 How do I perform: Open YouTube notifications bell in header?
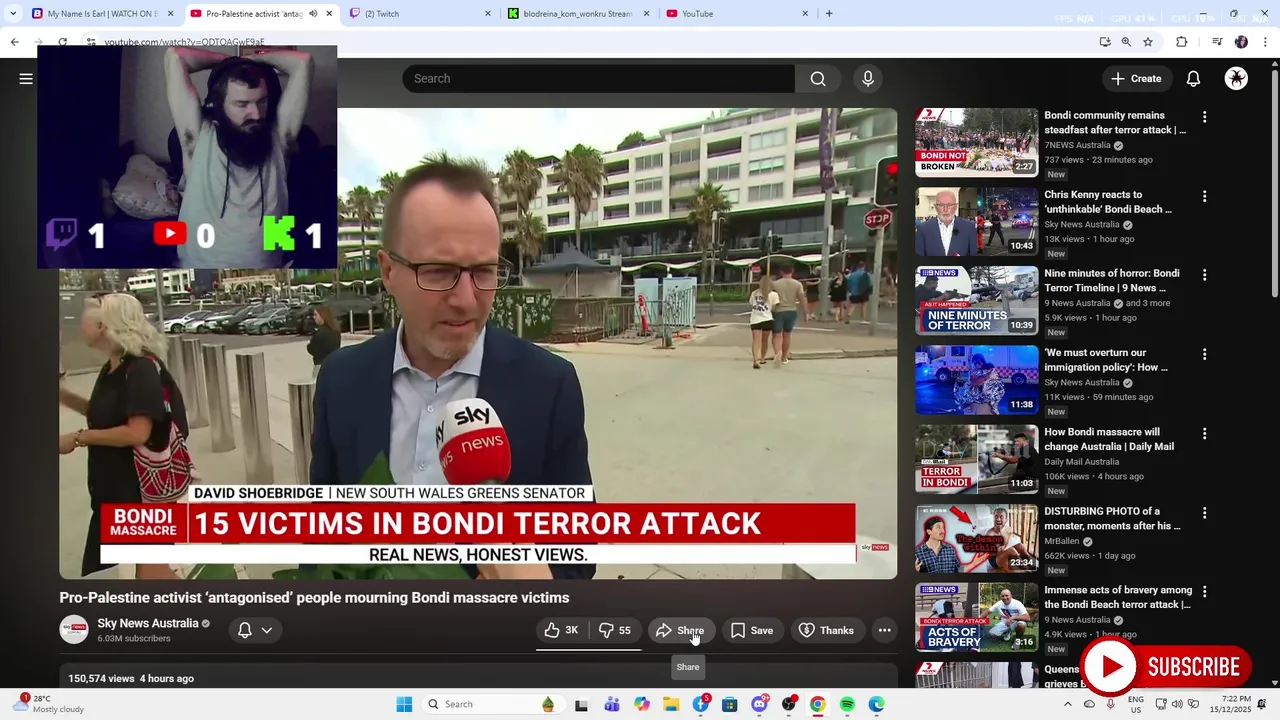[1193, 79]
